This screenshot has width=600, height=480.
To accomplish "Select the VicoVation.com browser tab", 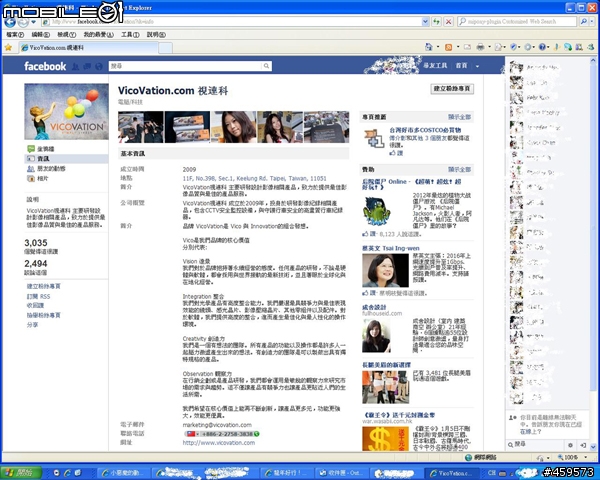I will (89, 47).
